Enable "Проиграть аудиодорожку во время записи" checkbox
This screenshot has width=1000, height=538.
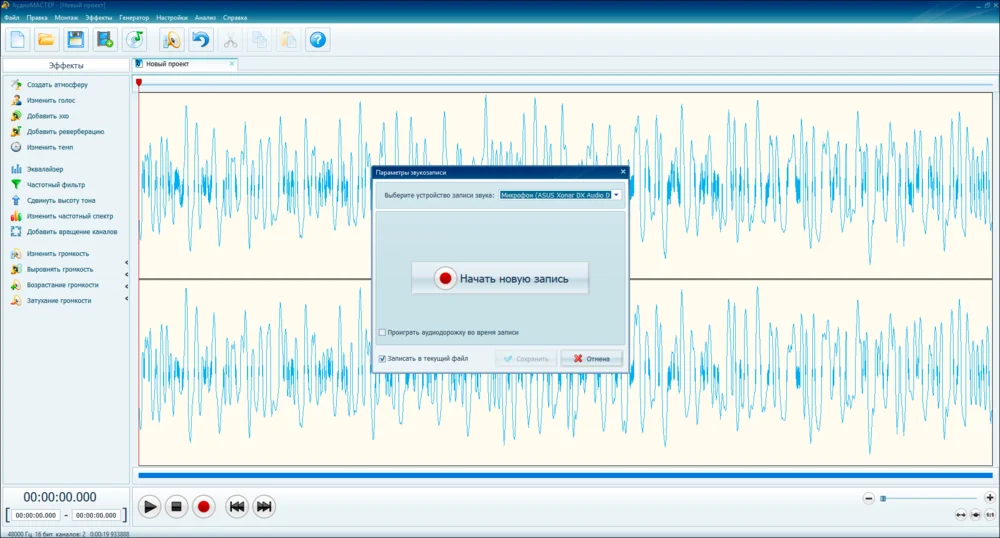383,332
